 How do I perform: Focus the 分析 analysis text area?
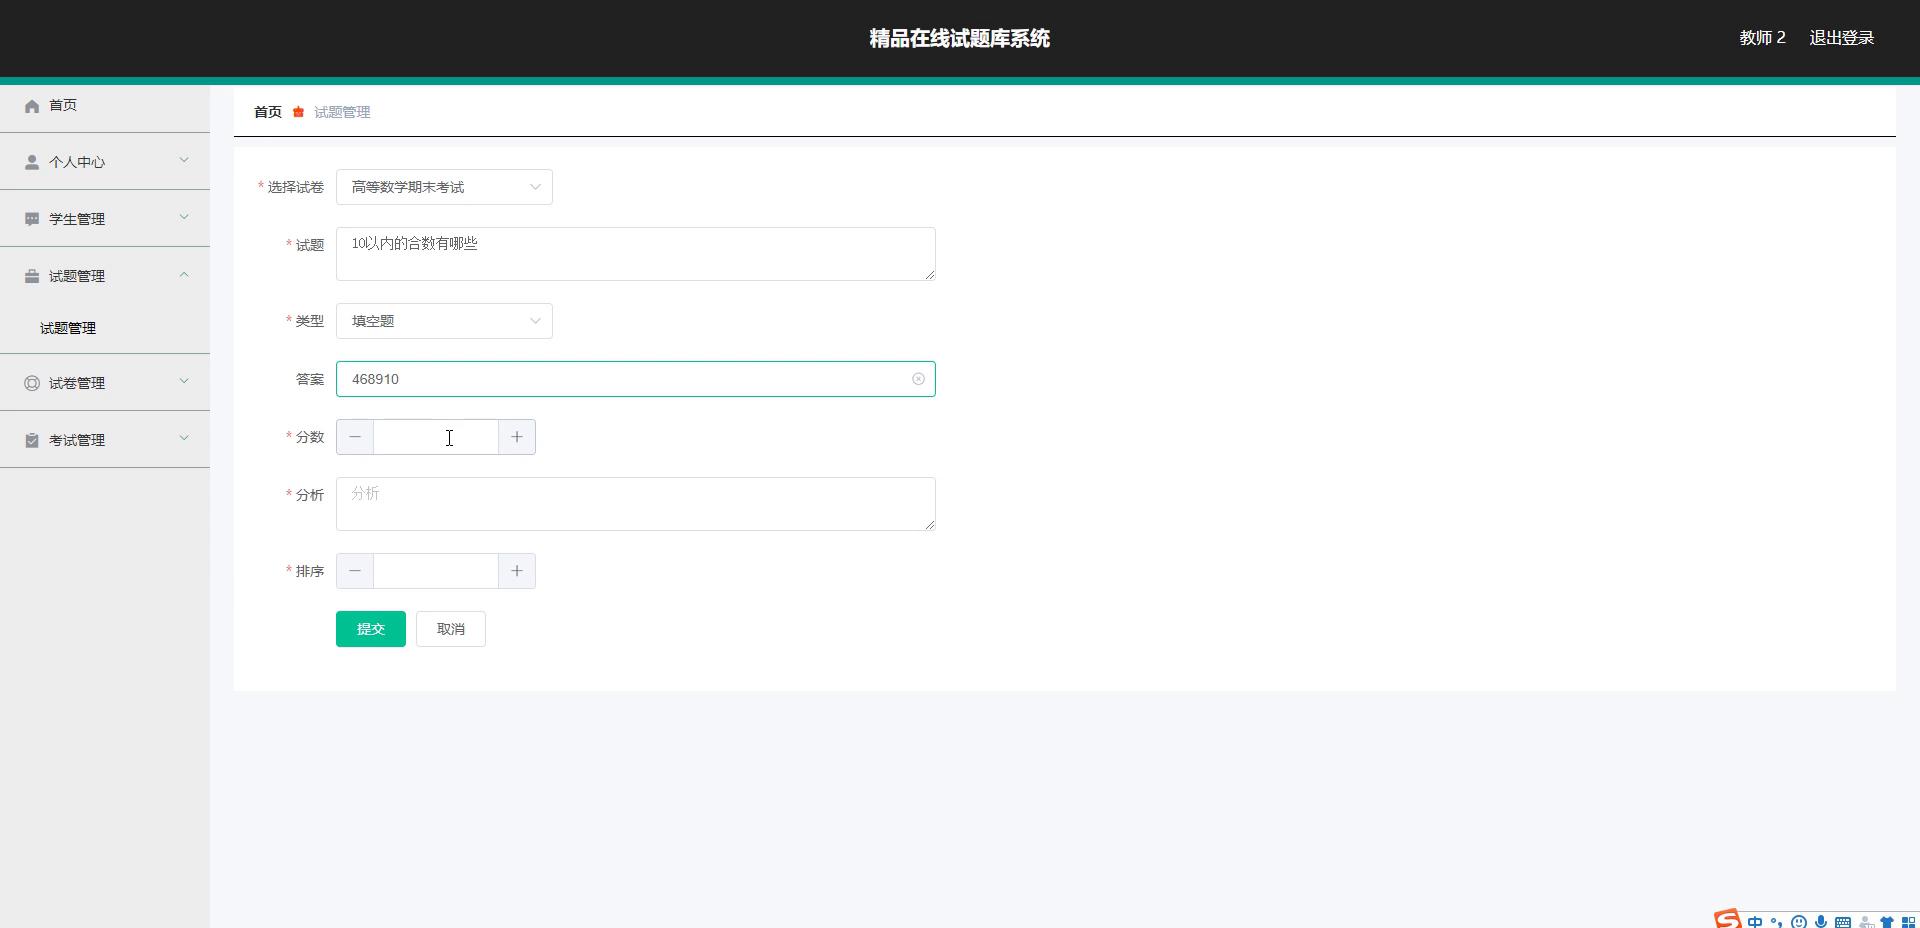click(635, 504)
